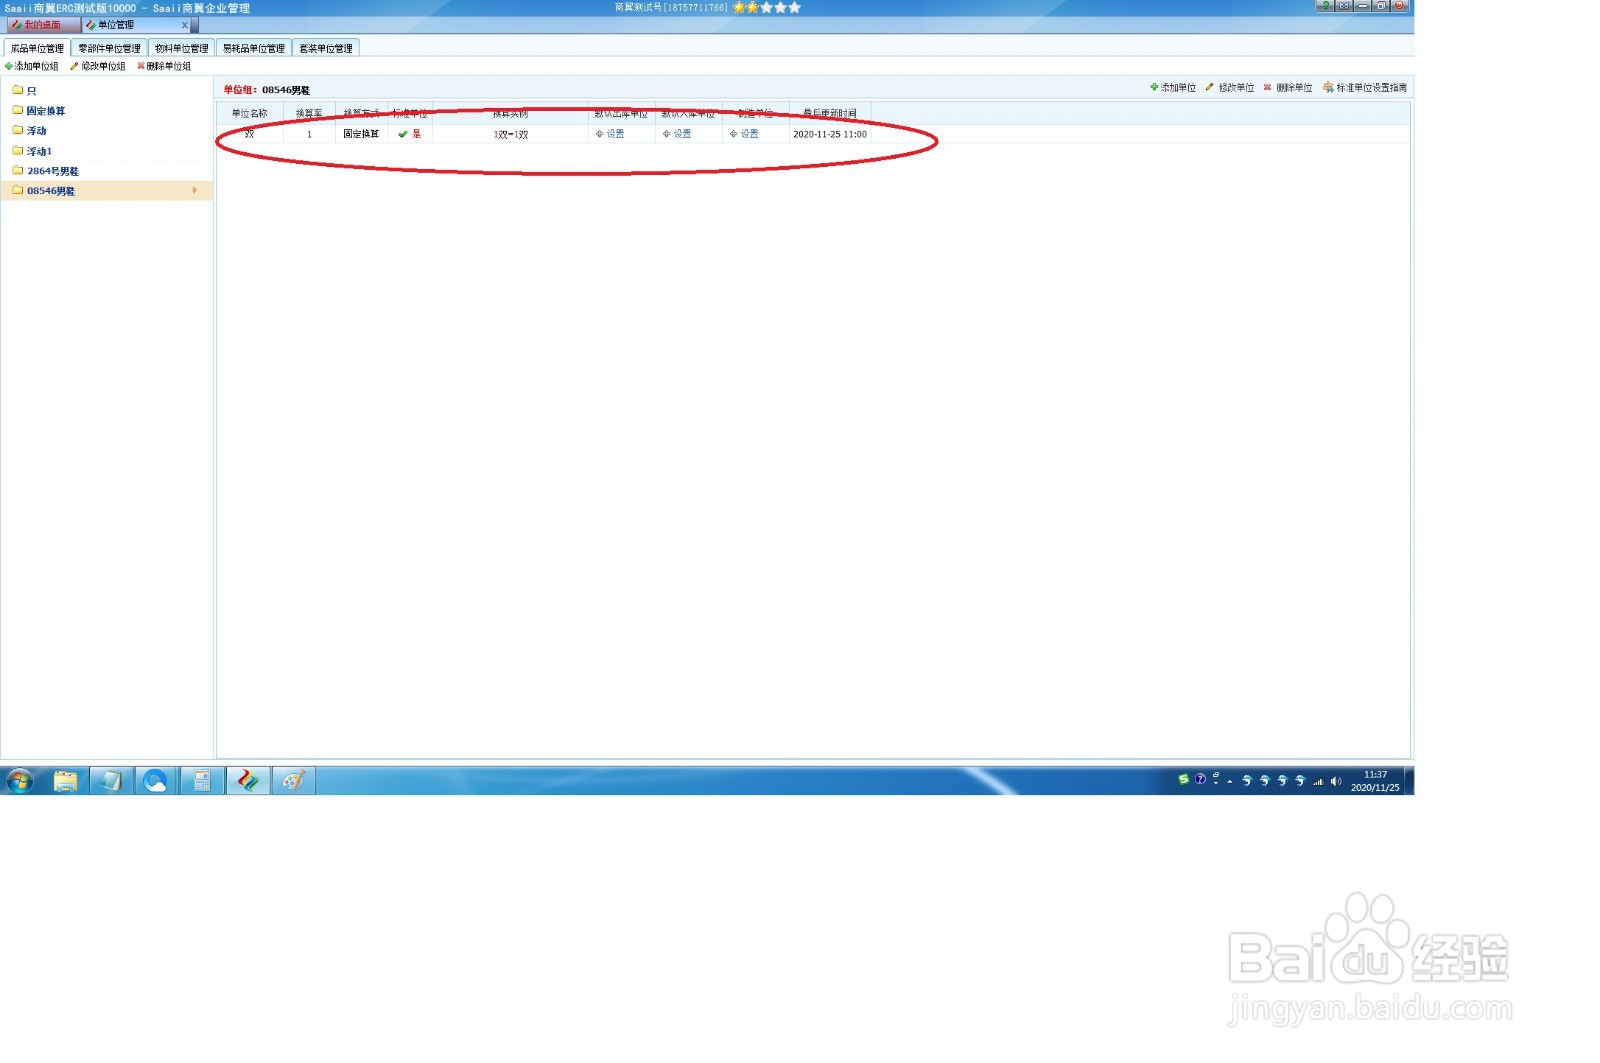This screenshot has height=1063, width=1600.
Task: Click the volume icon in system tray
Action: [1336, 781]
